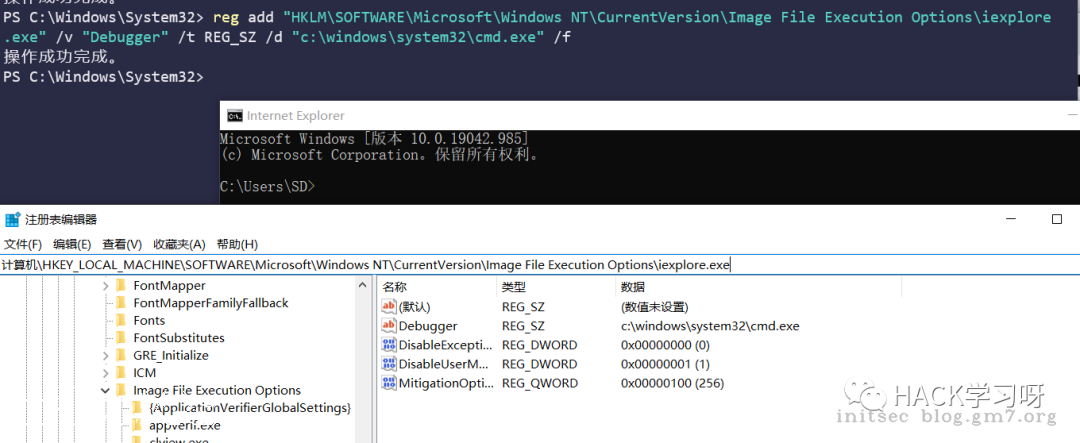Image resolution: width=1080 pixels, height=443 pixels.
Task: Select the Debugger string value icon
Action: point(389,326)
